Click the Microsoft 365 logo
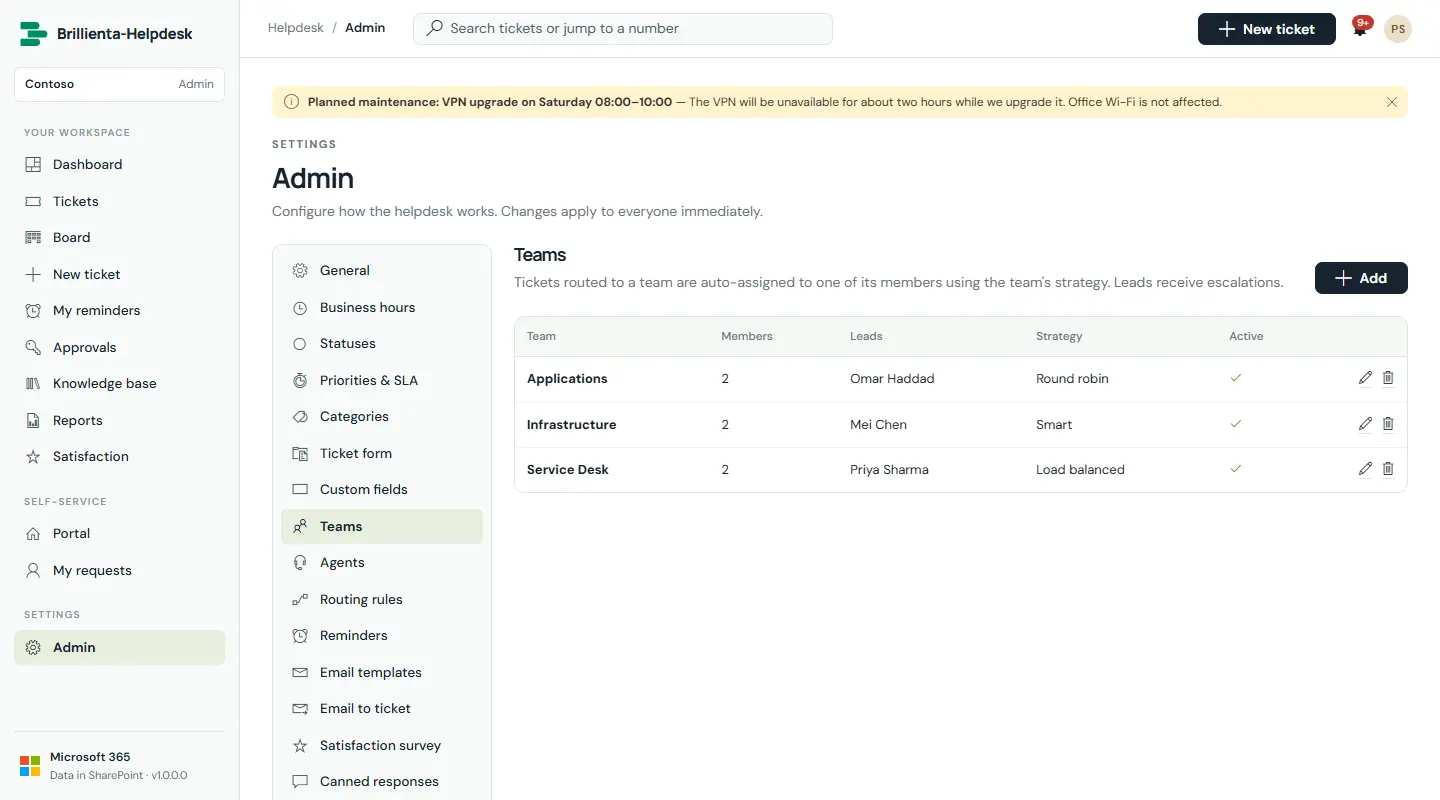1440x800 pixels. 30,767
